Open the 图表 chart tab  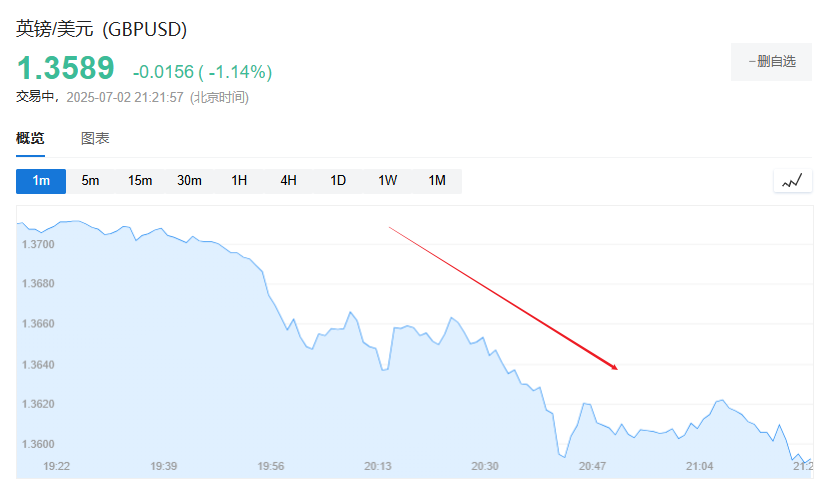coord(95,139)
